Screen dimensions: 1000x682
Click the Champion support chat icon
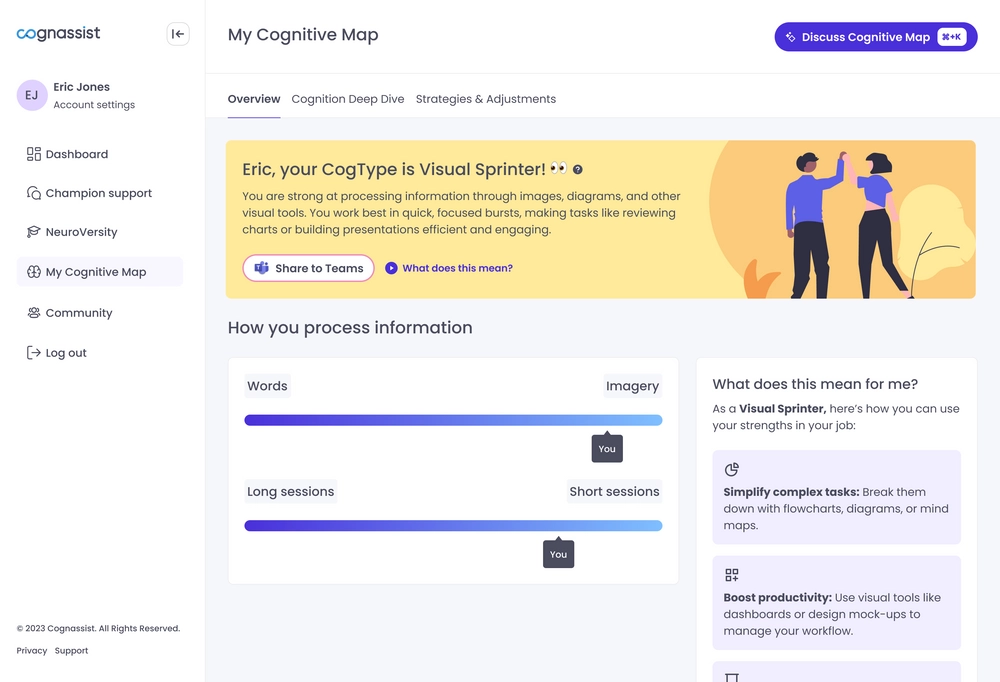click(34, 193)
